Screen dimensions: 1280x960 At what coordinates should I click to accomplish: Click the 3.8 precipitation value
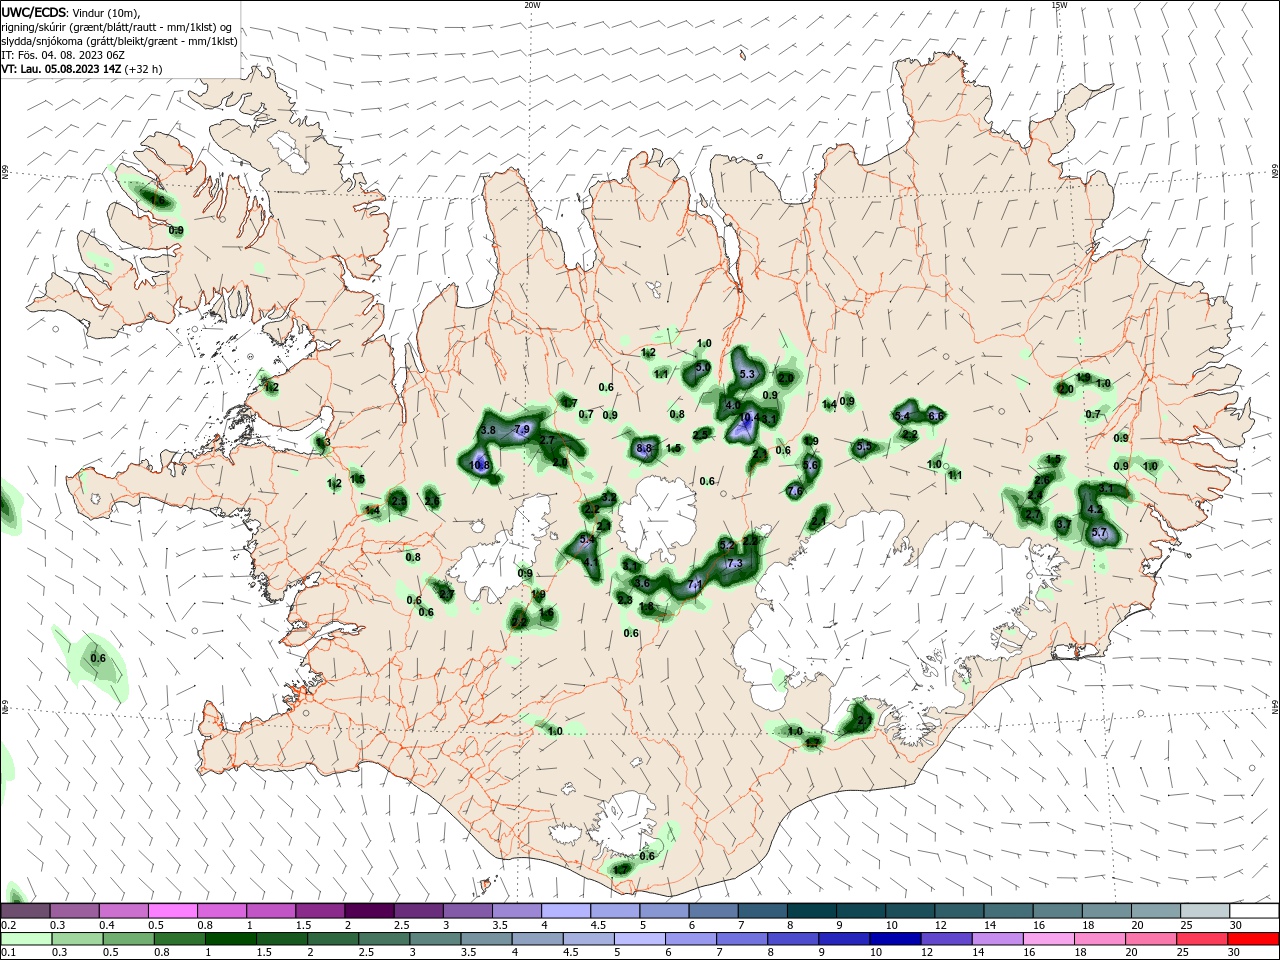click(x=488, y=430)
